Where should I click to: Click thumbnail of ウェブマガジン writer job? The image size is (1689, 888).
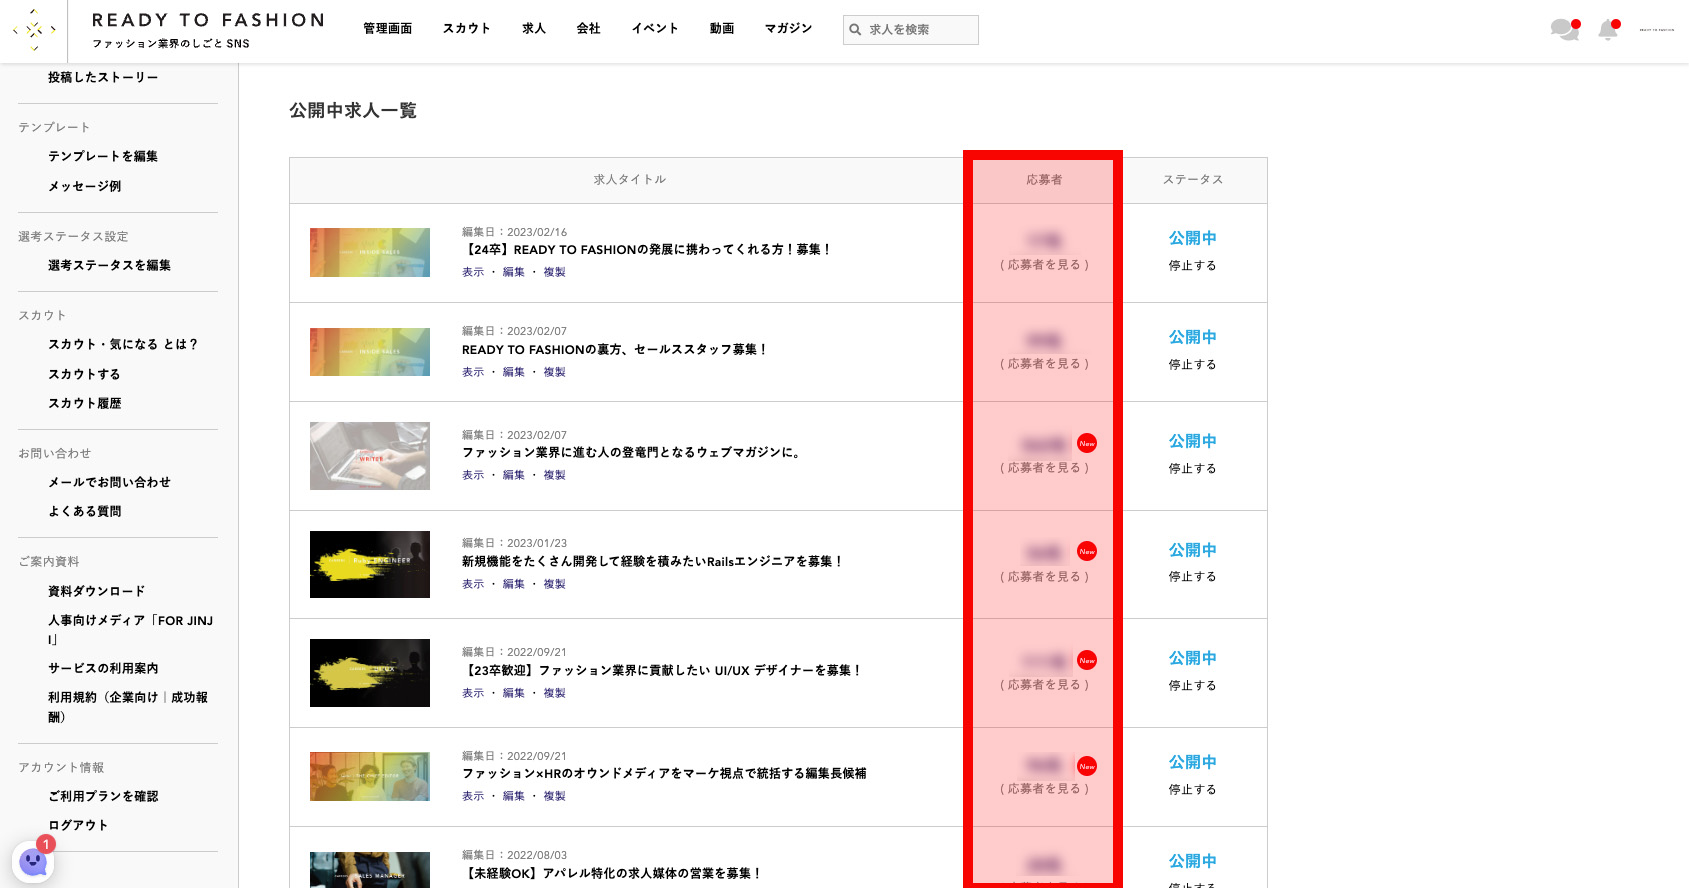370,456
